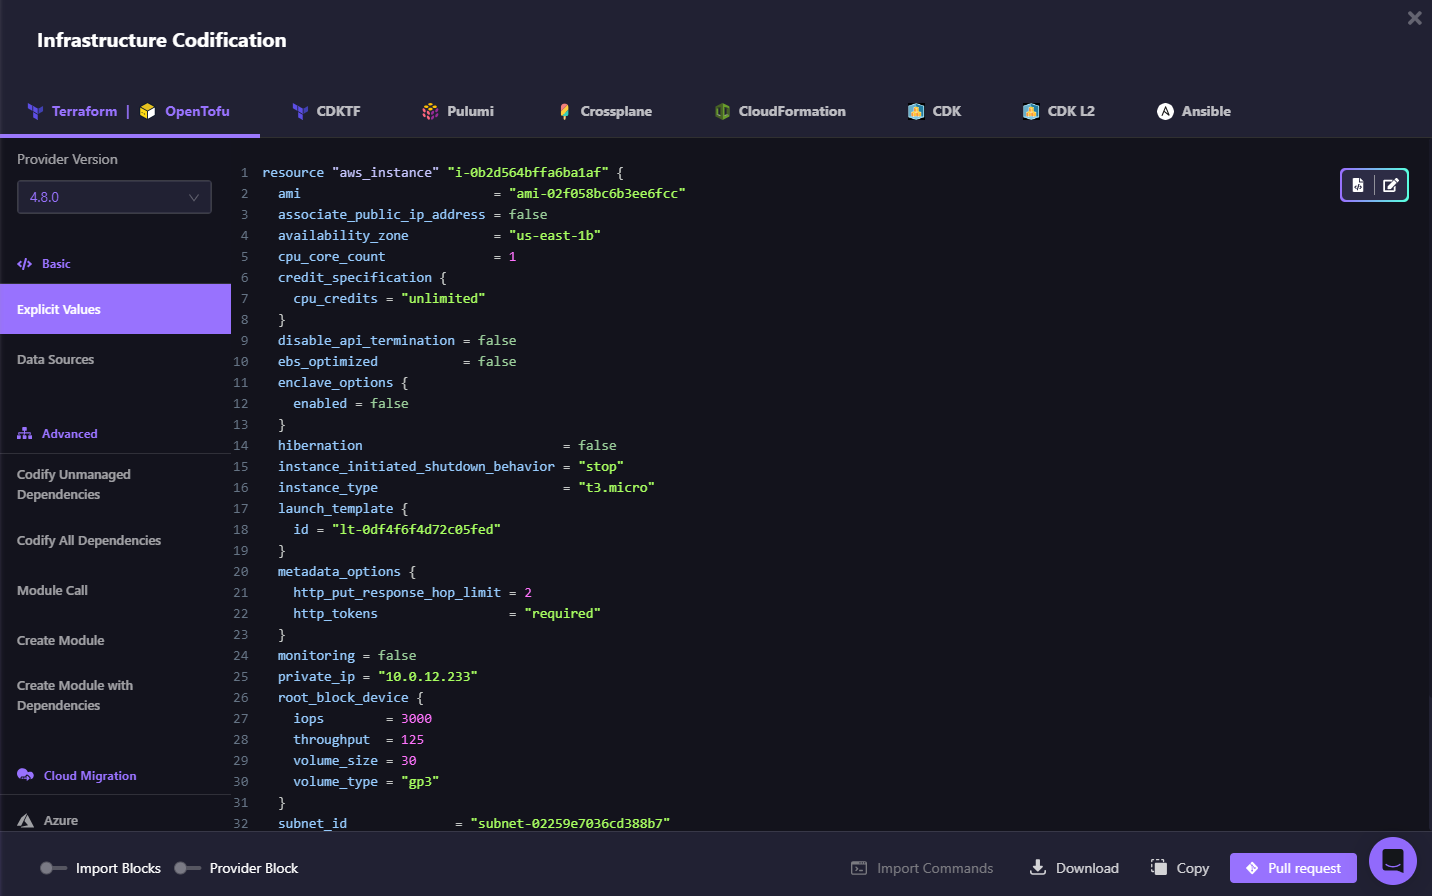Click the OpenTofu cube icon
Screen dimensions: 1432x896
148,111
